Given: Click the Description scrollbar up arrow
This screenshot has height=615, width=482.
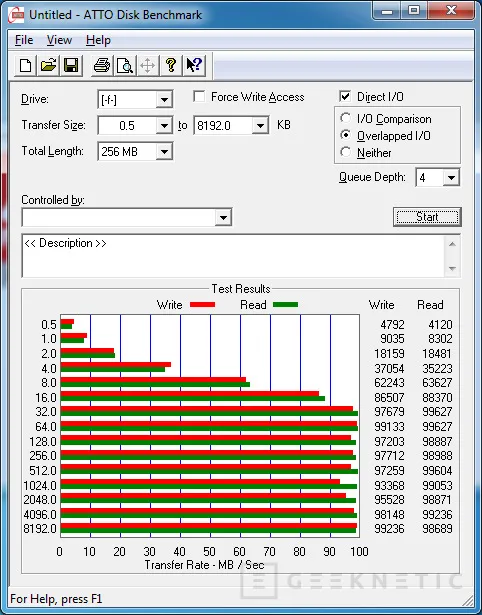Looking at the screenshot, I should (452, 244).
